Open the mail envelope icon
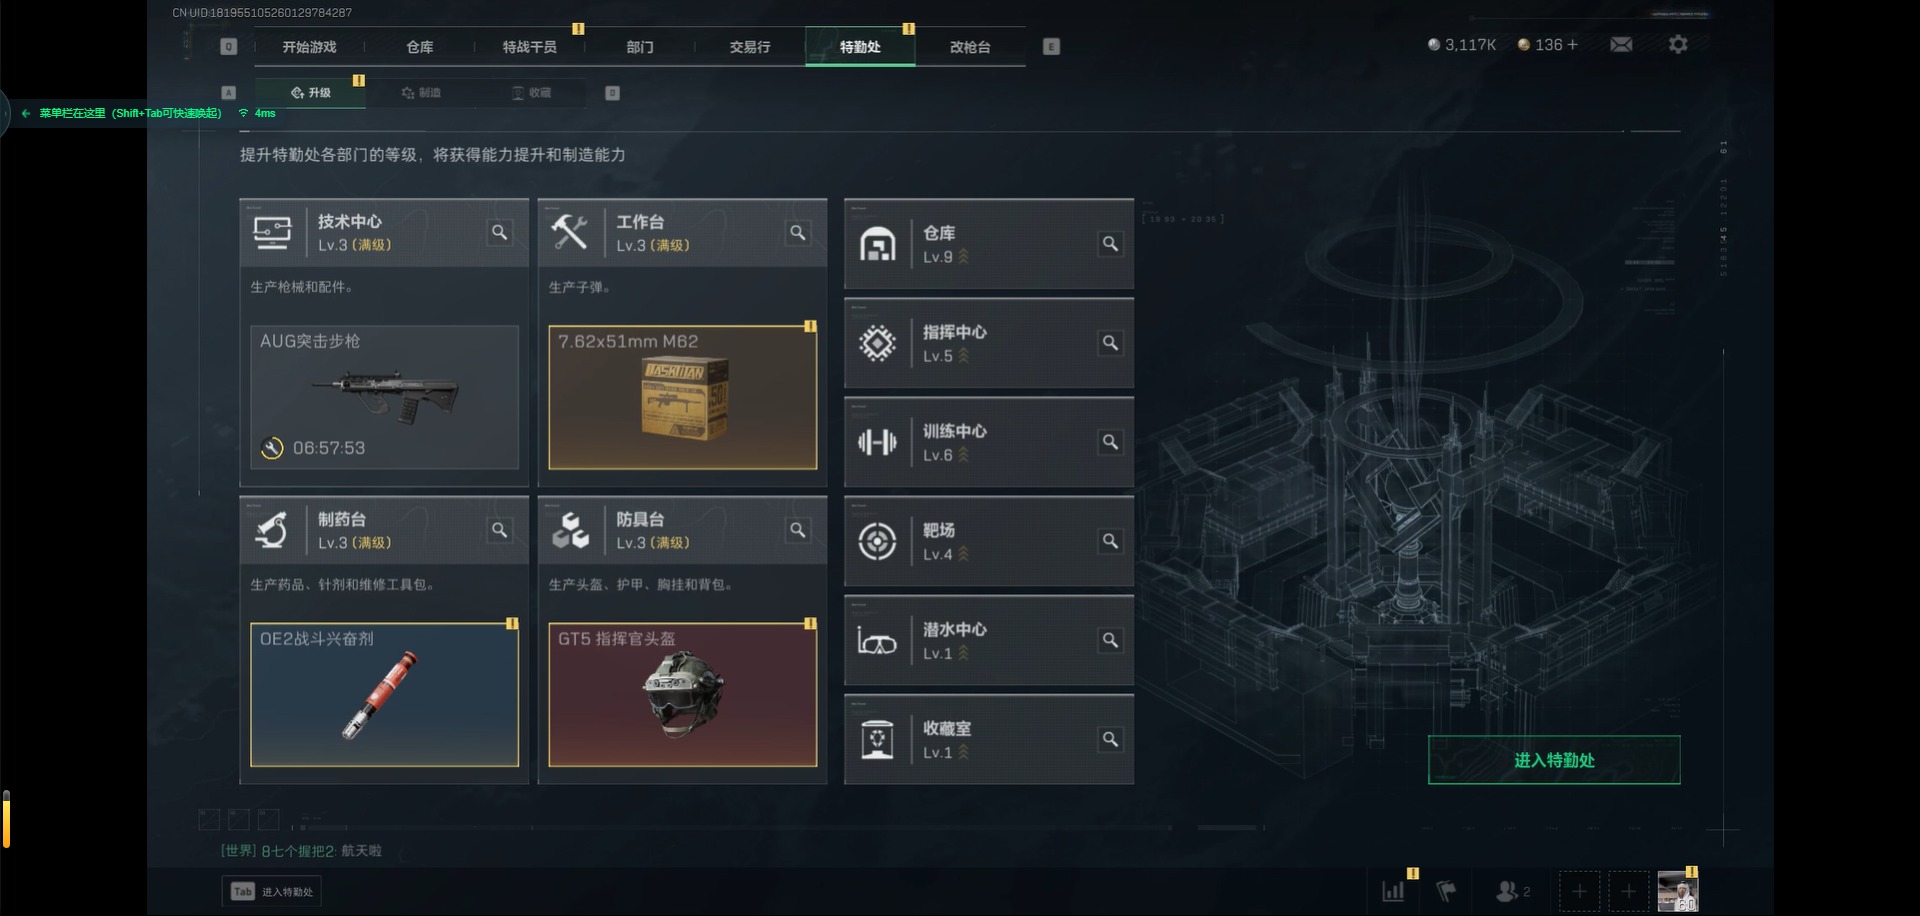The height and width of the screenshot is (916, 1920). [x=1621, y=45]
